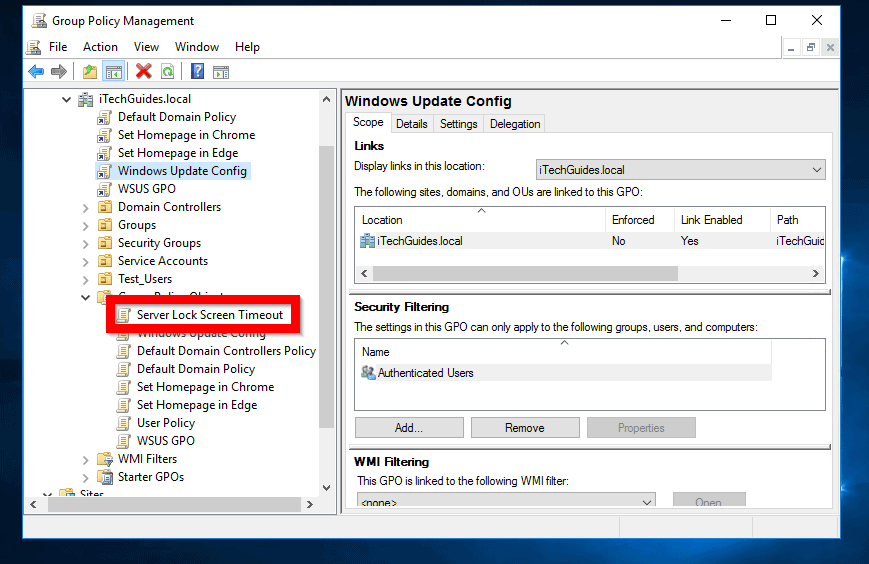This screenshot has height=564, width=869.
Task: Click the Authenticated Users group icon
Action: click(x=368, y=373)
